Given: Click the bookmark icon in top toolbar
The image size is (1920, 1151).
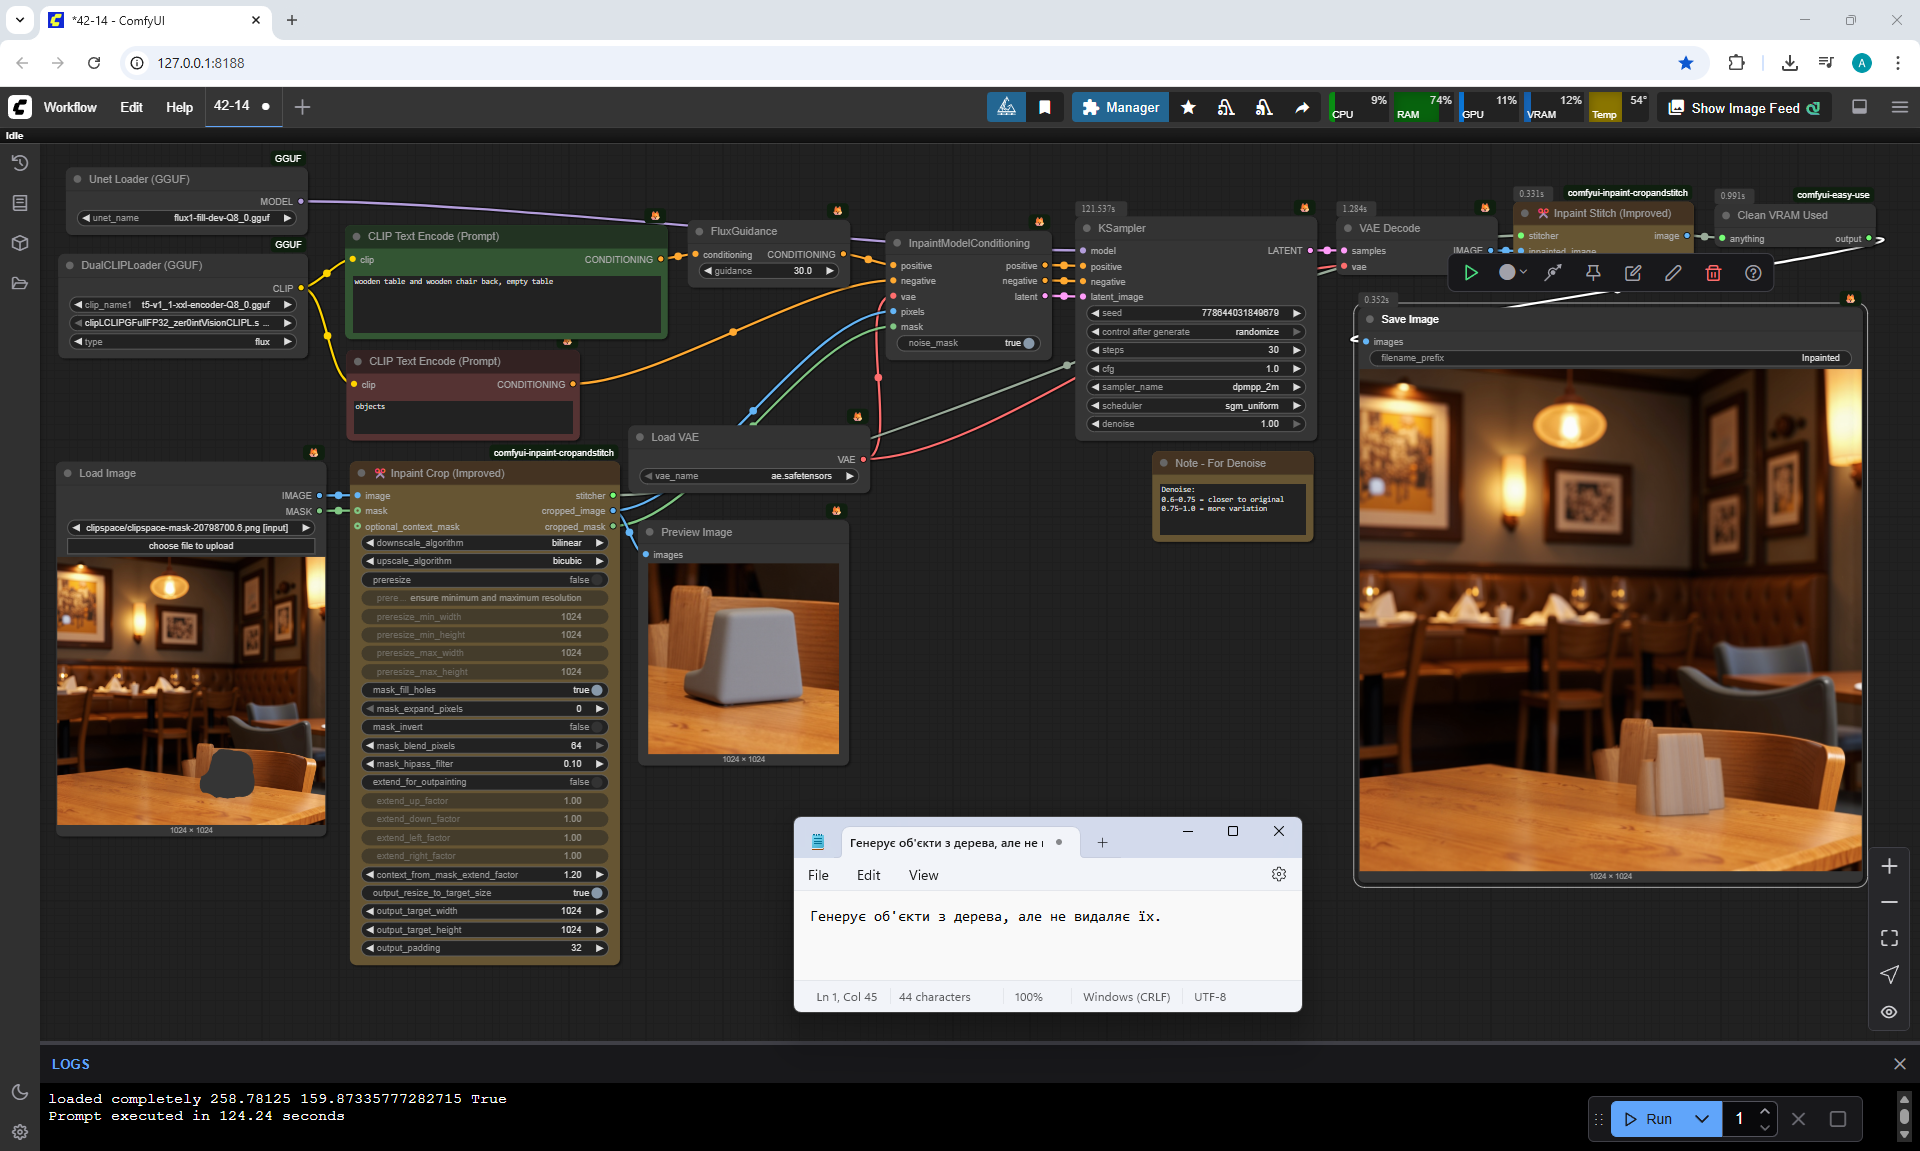Looking at the screenshot, I should 1044,107.
